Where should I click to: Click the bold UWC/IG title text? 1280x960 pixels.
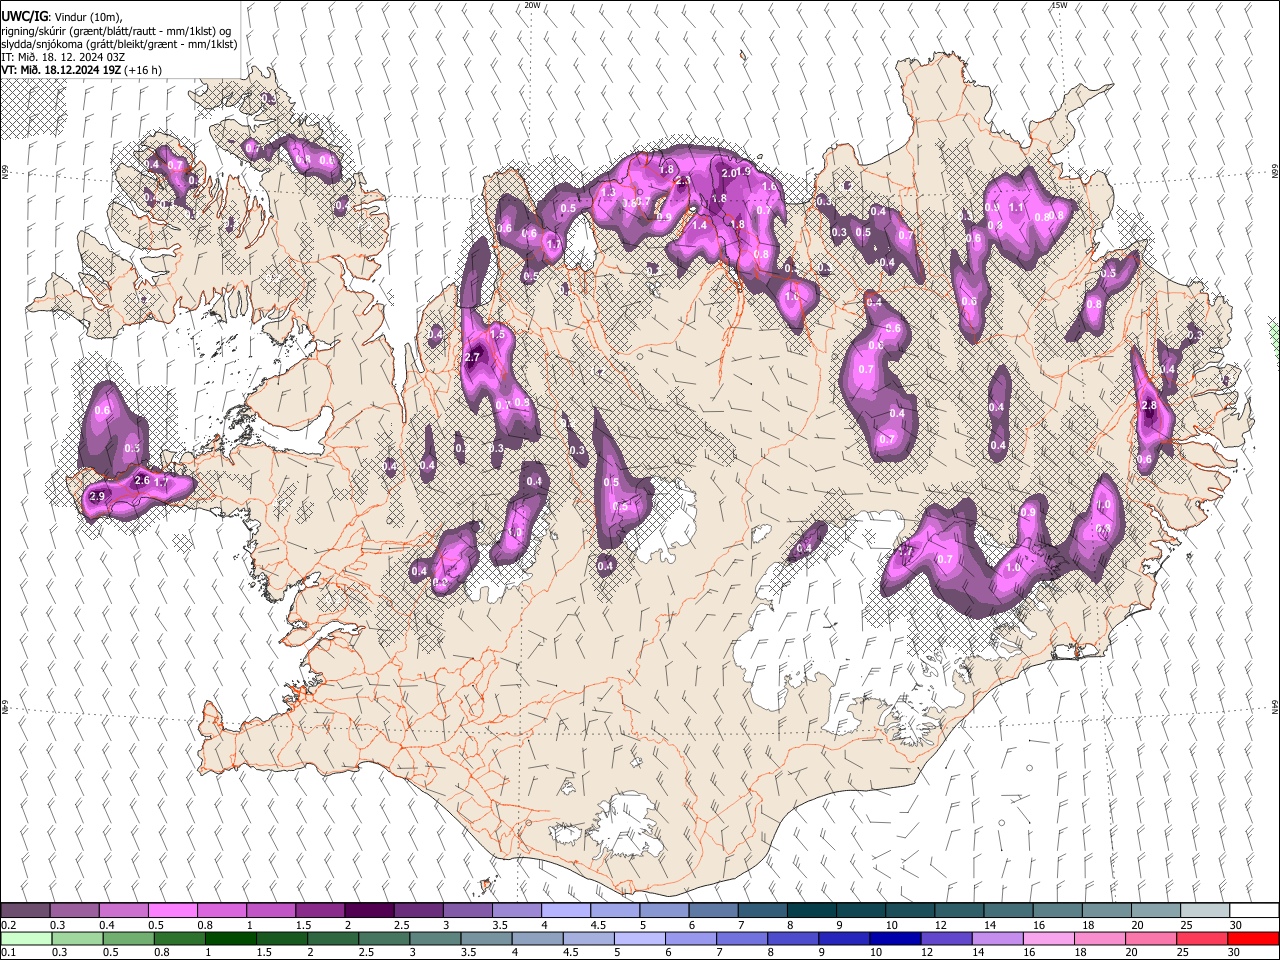[x=24, y=17]
